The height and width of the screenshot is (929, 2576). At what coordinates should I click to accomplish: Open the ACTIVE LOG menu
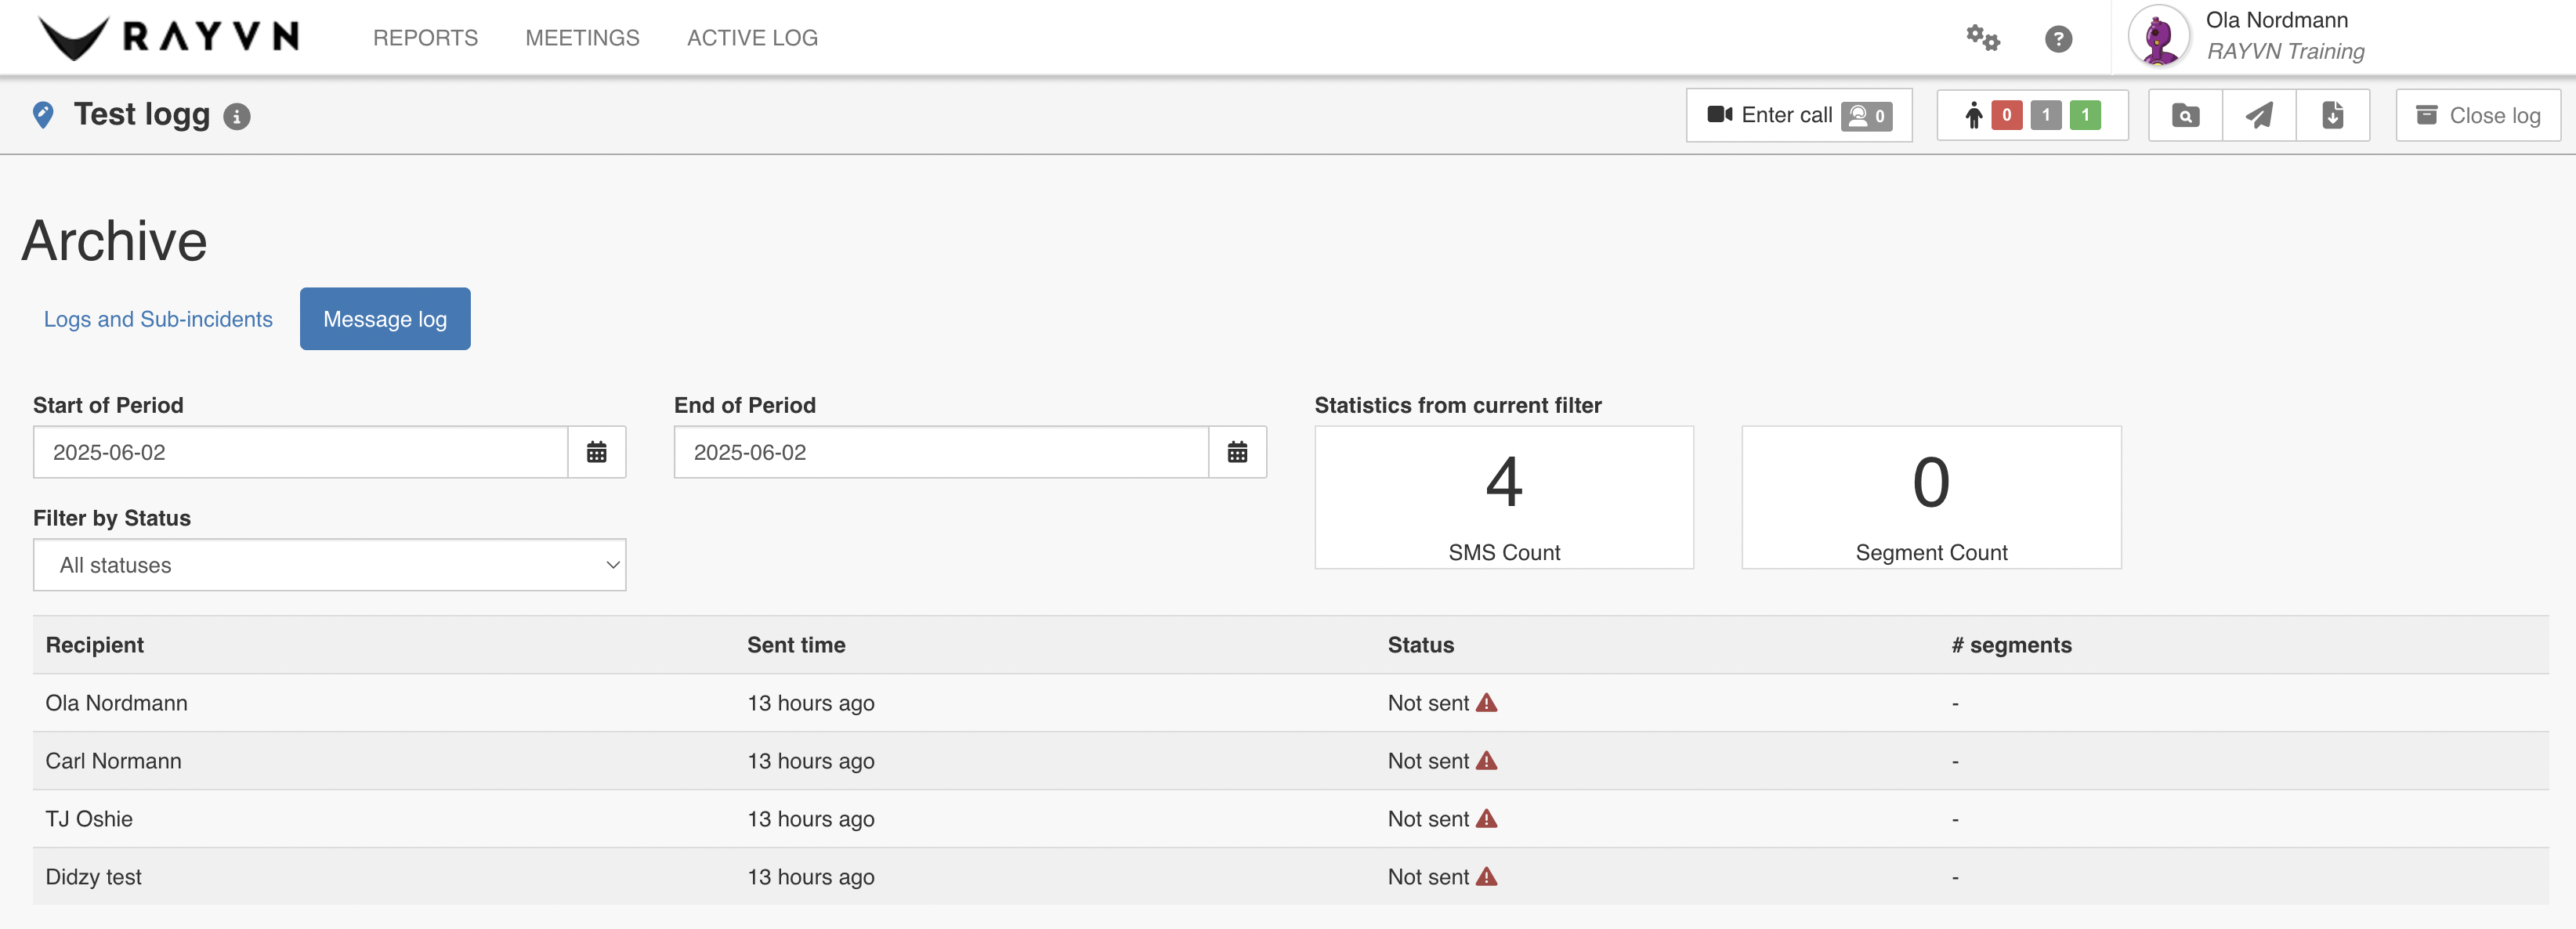(752, 38)
